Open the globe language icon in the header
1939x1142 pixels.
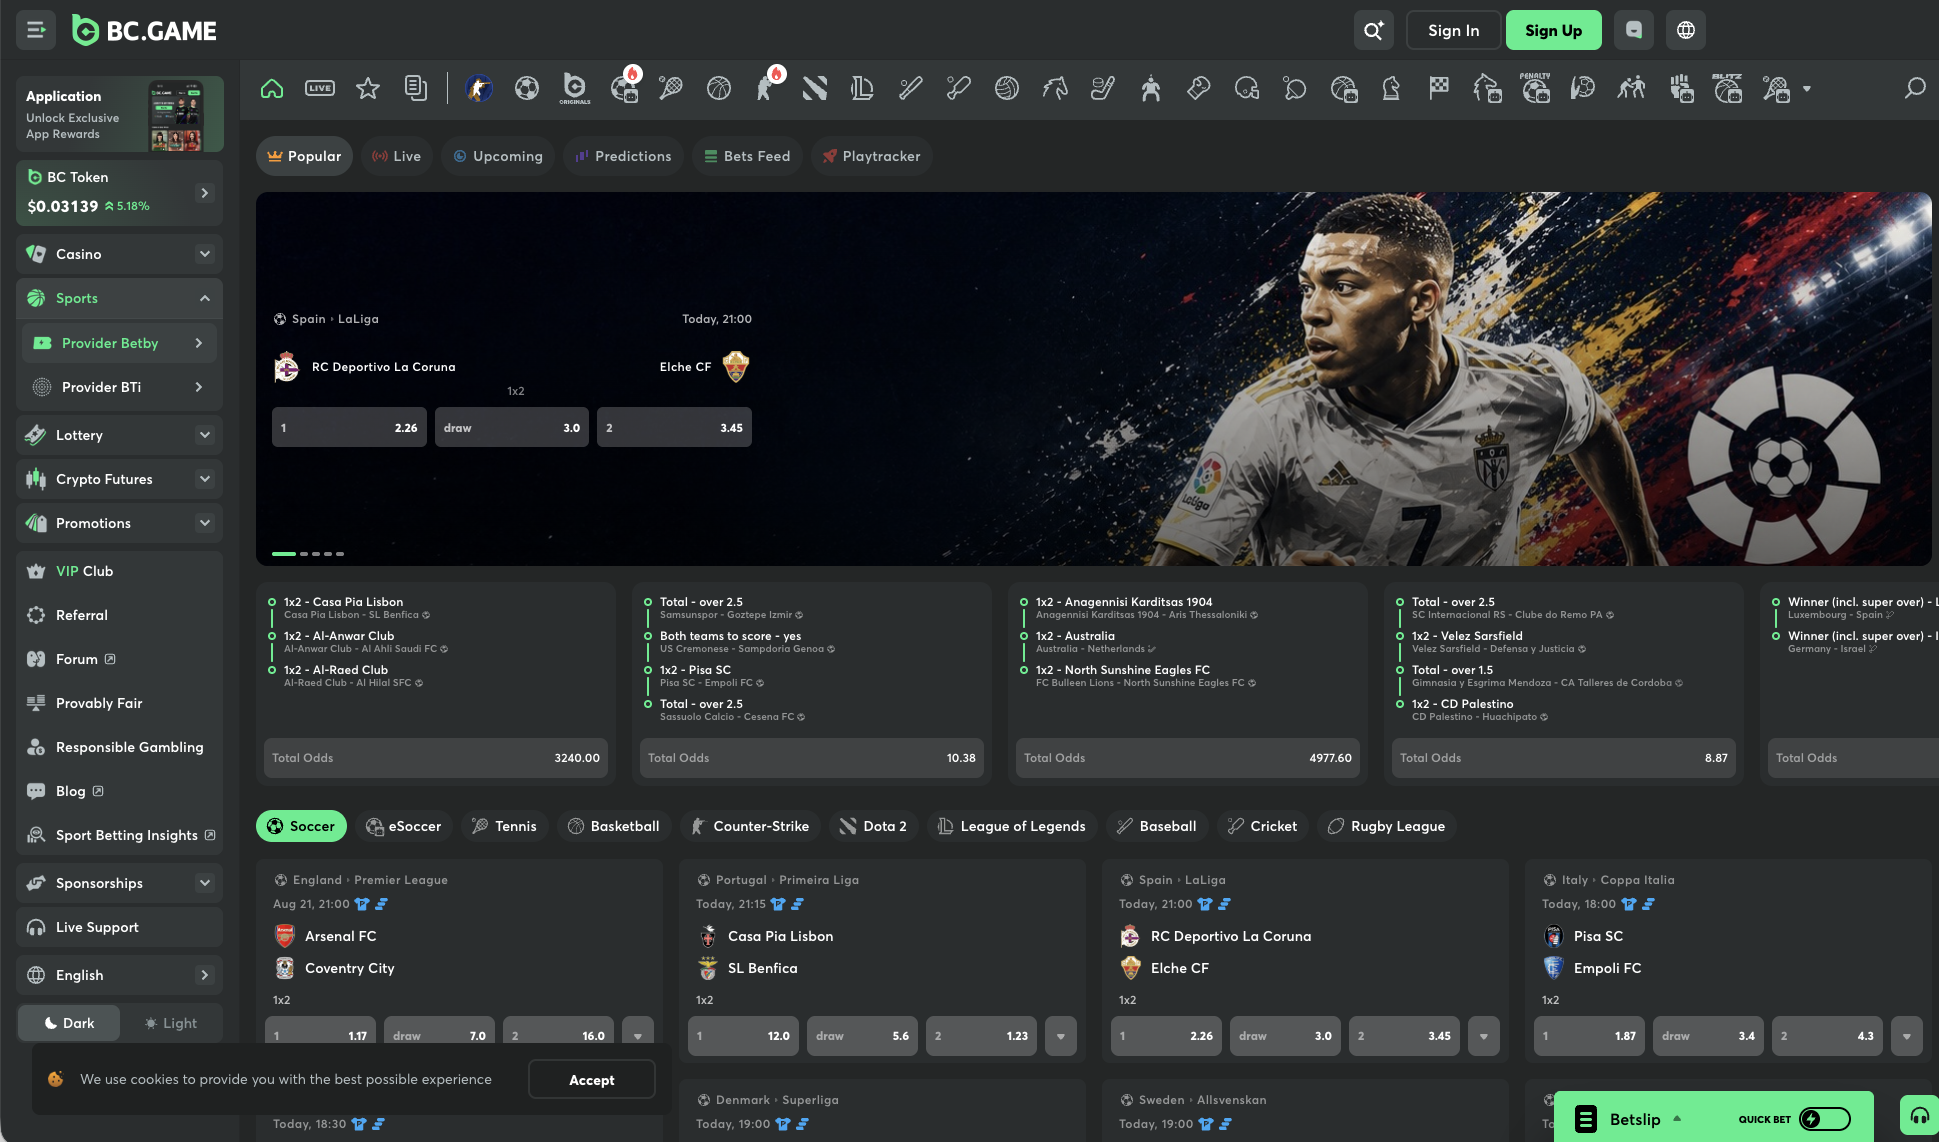click(x=1686, y=30)
